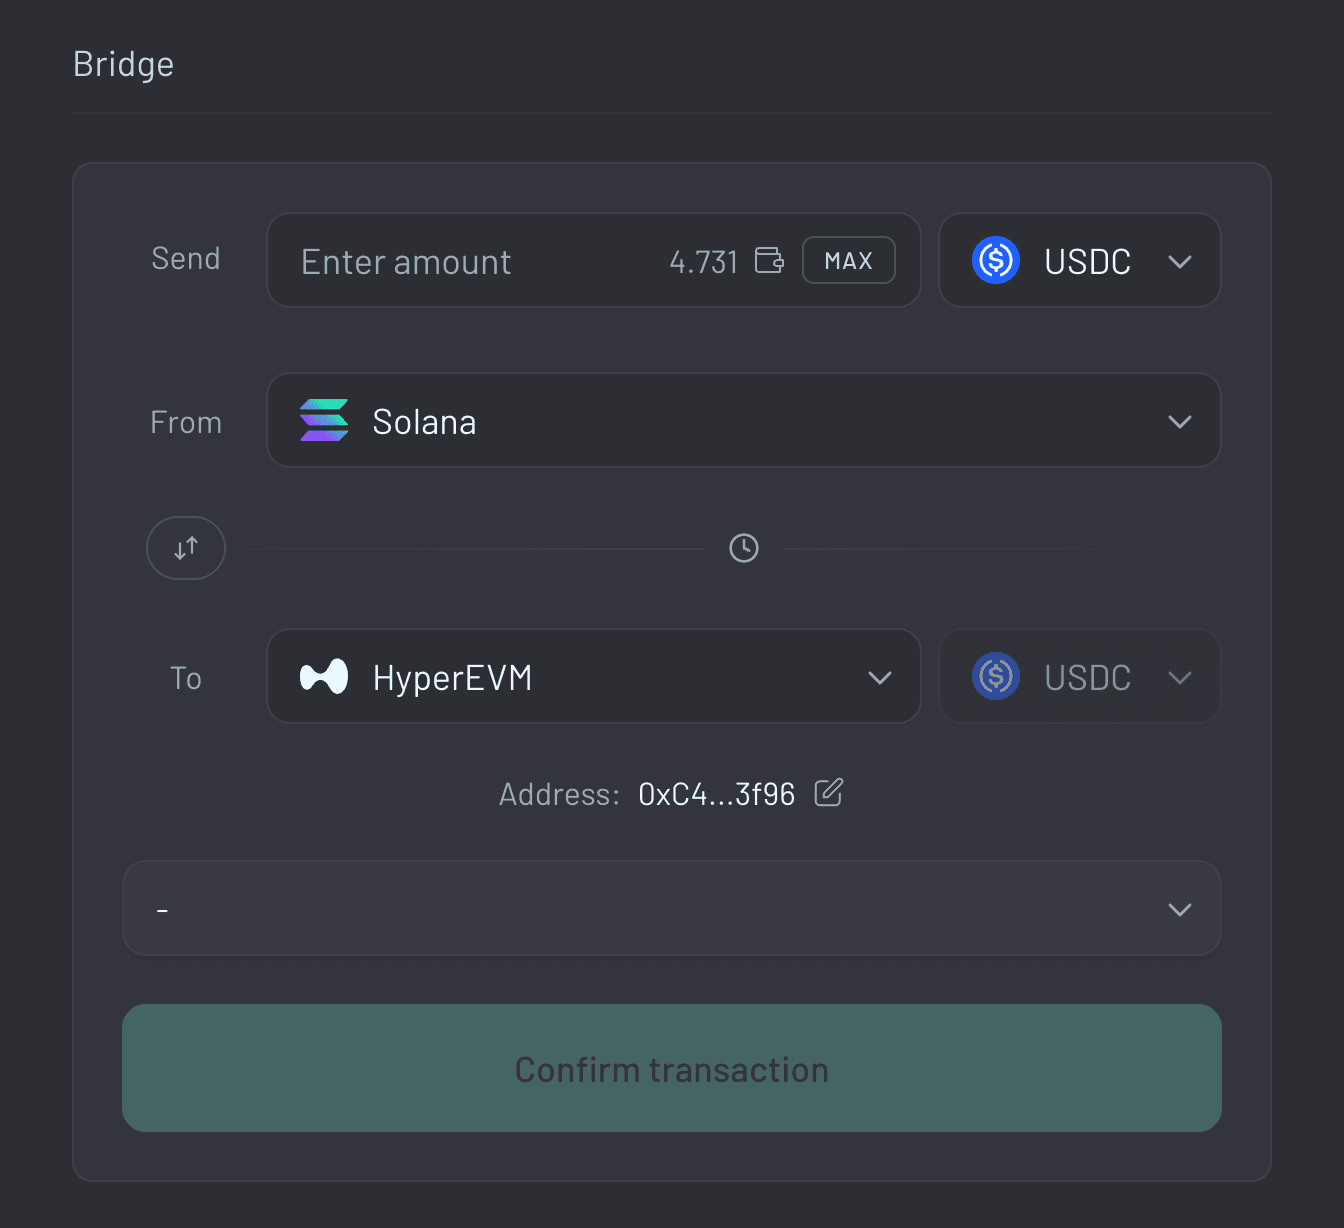
Task: Click the USDC token icon in To row
Action: 996,677
